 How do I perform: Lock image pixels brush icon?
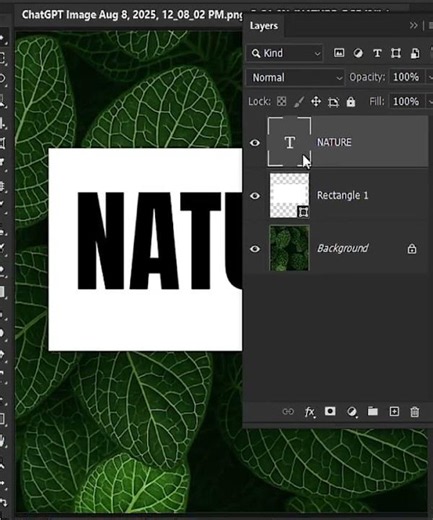pyautogui.click(x=299, y=102)
